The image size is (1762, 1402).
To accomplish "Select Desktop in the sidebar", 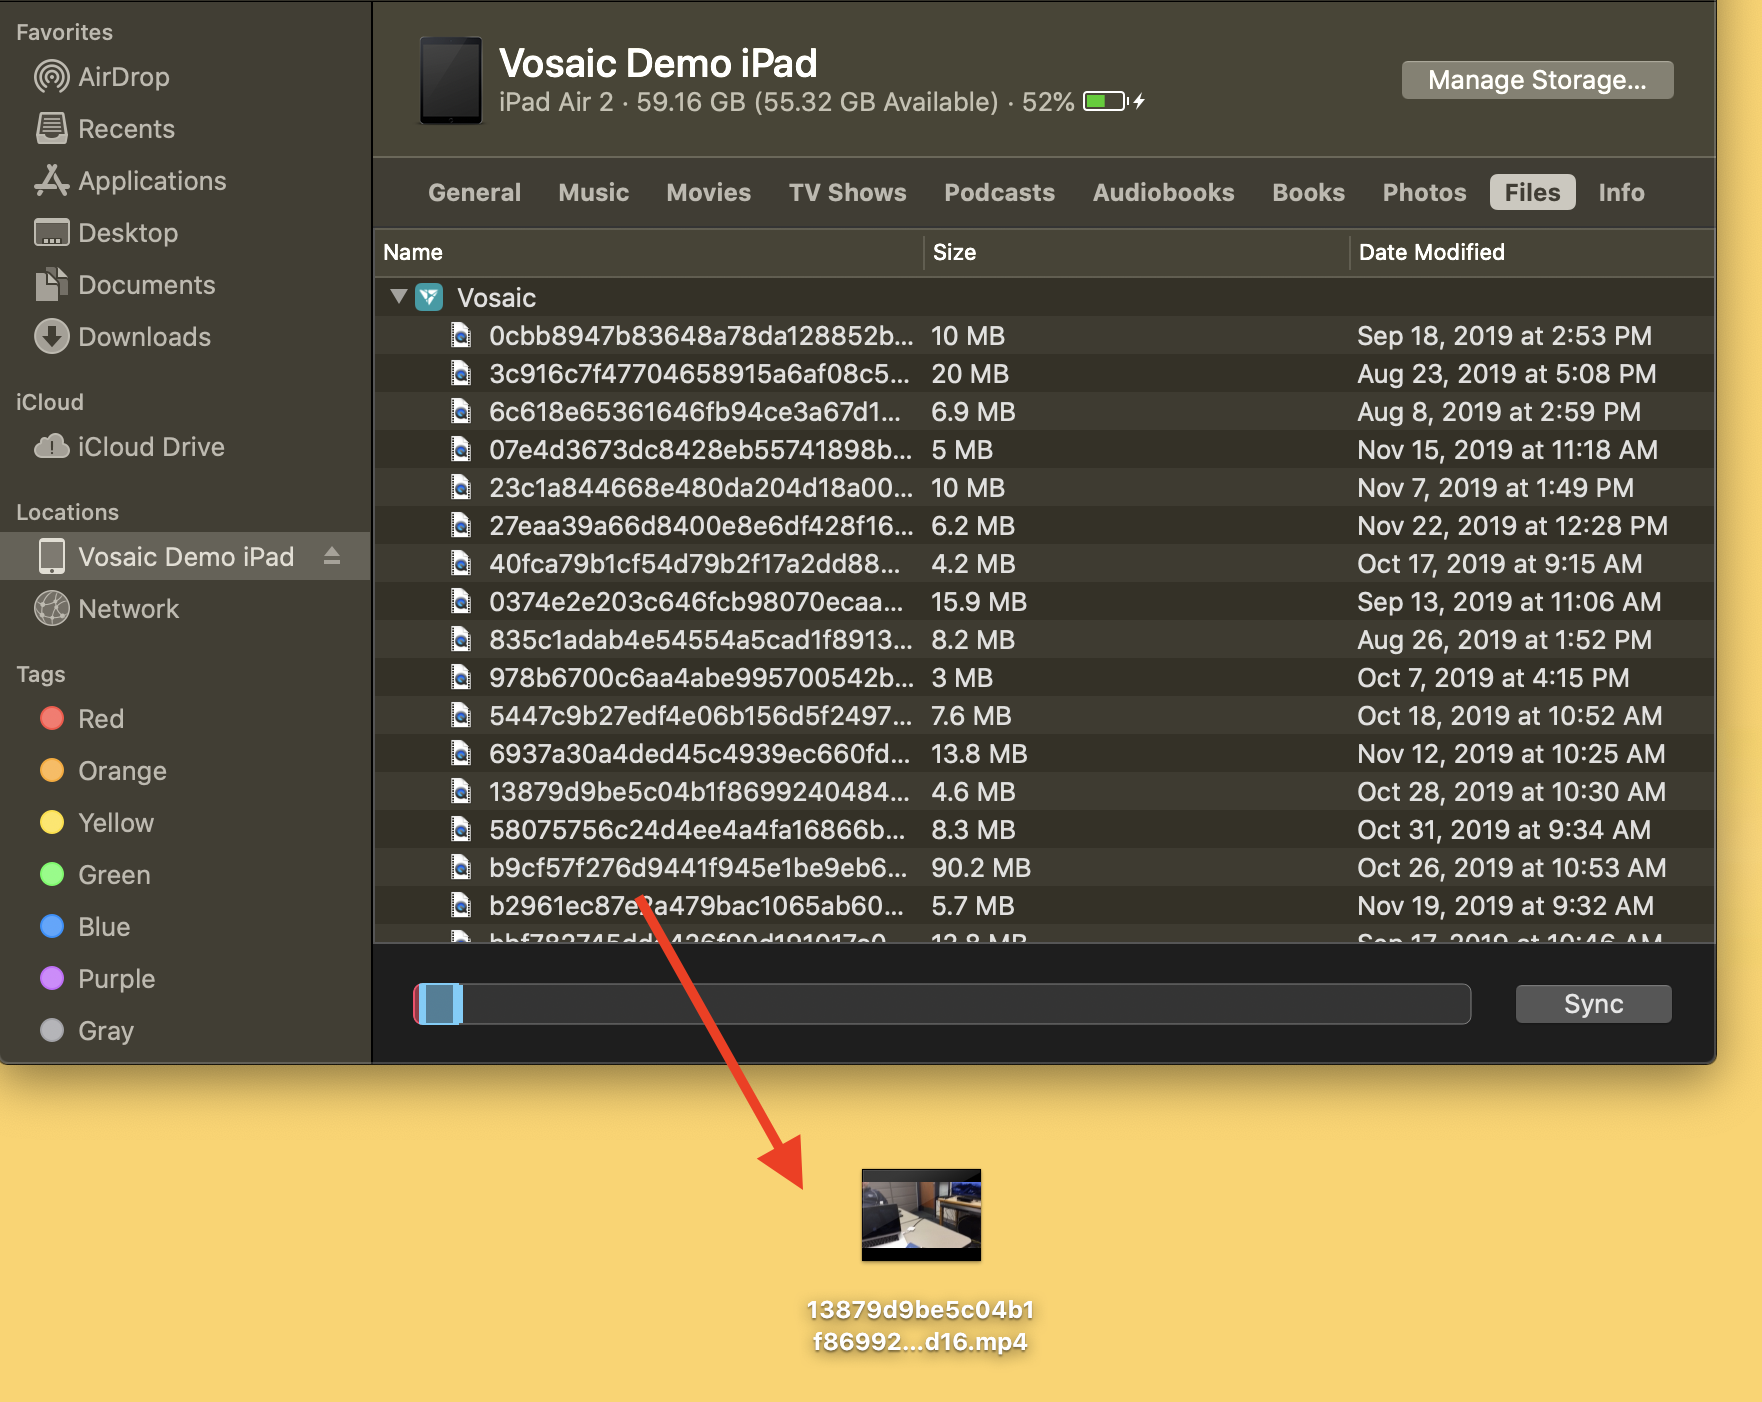I will coord(105,233).
